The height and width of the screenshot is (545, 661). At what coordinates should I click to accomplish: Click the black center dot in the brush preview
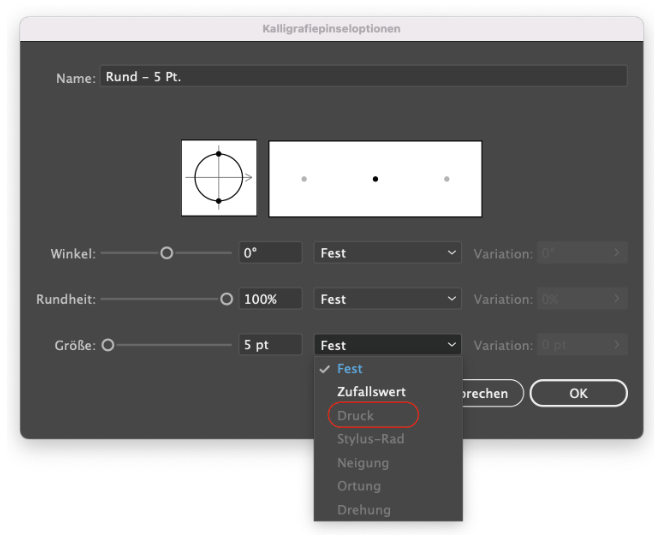(x=375, y=179)
